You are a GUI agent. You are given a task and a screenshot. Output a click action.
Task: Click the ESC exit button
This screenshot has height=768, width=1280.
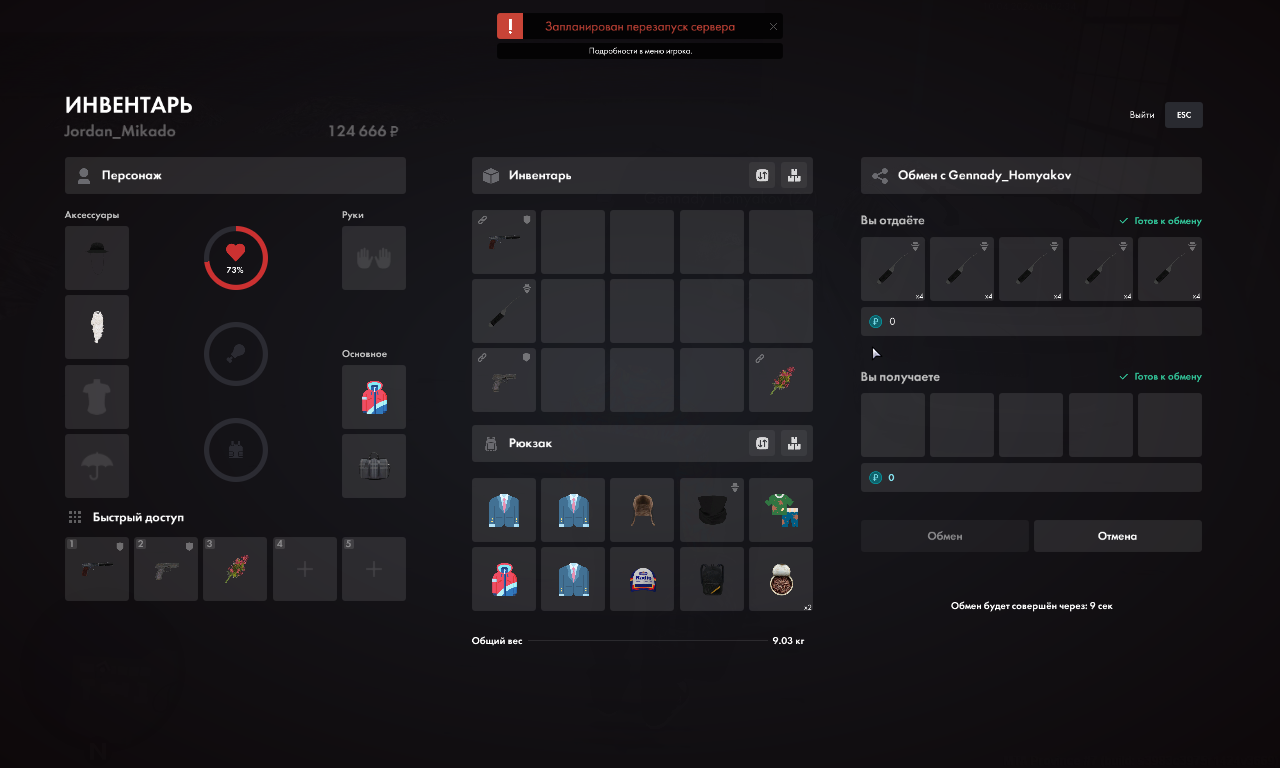point(1184,115)
